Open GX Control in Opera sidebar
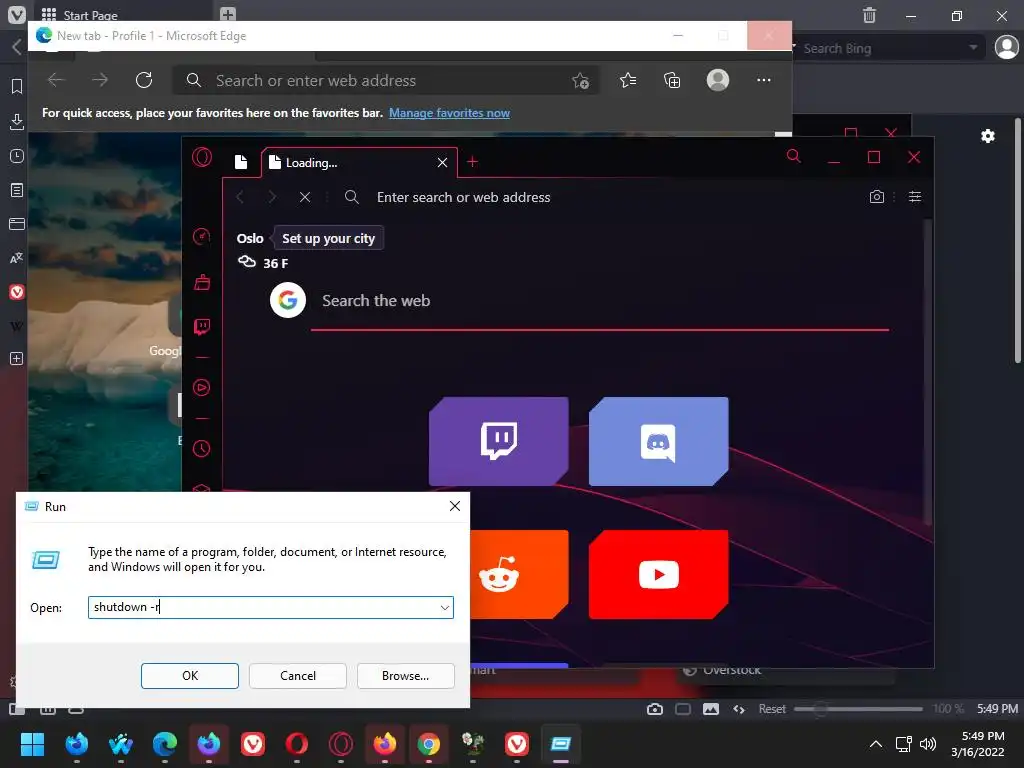 202,236
